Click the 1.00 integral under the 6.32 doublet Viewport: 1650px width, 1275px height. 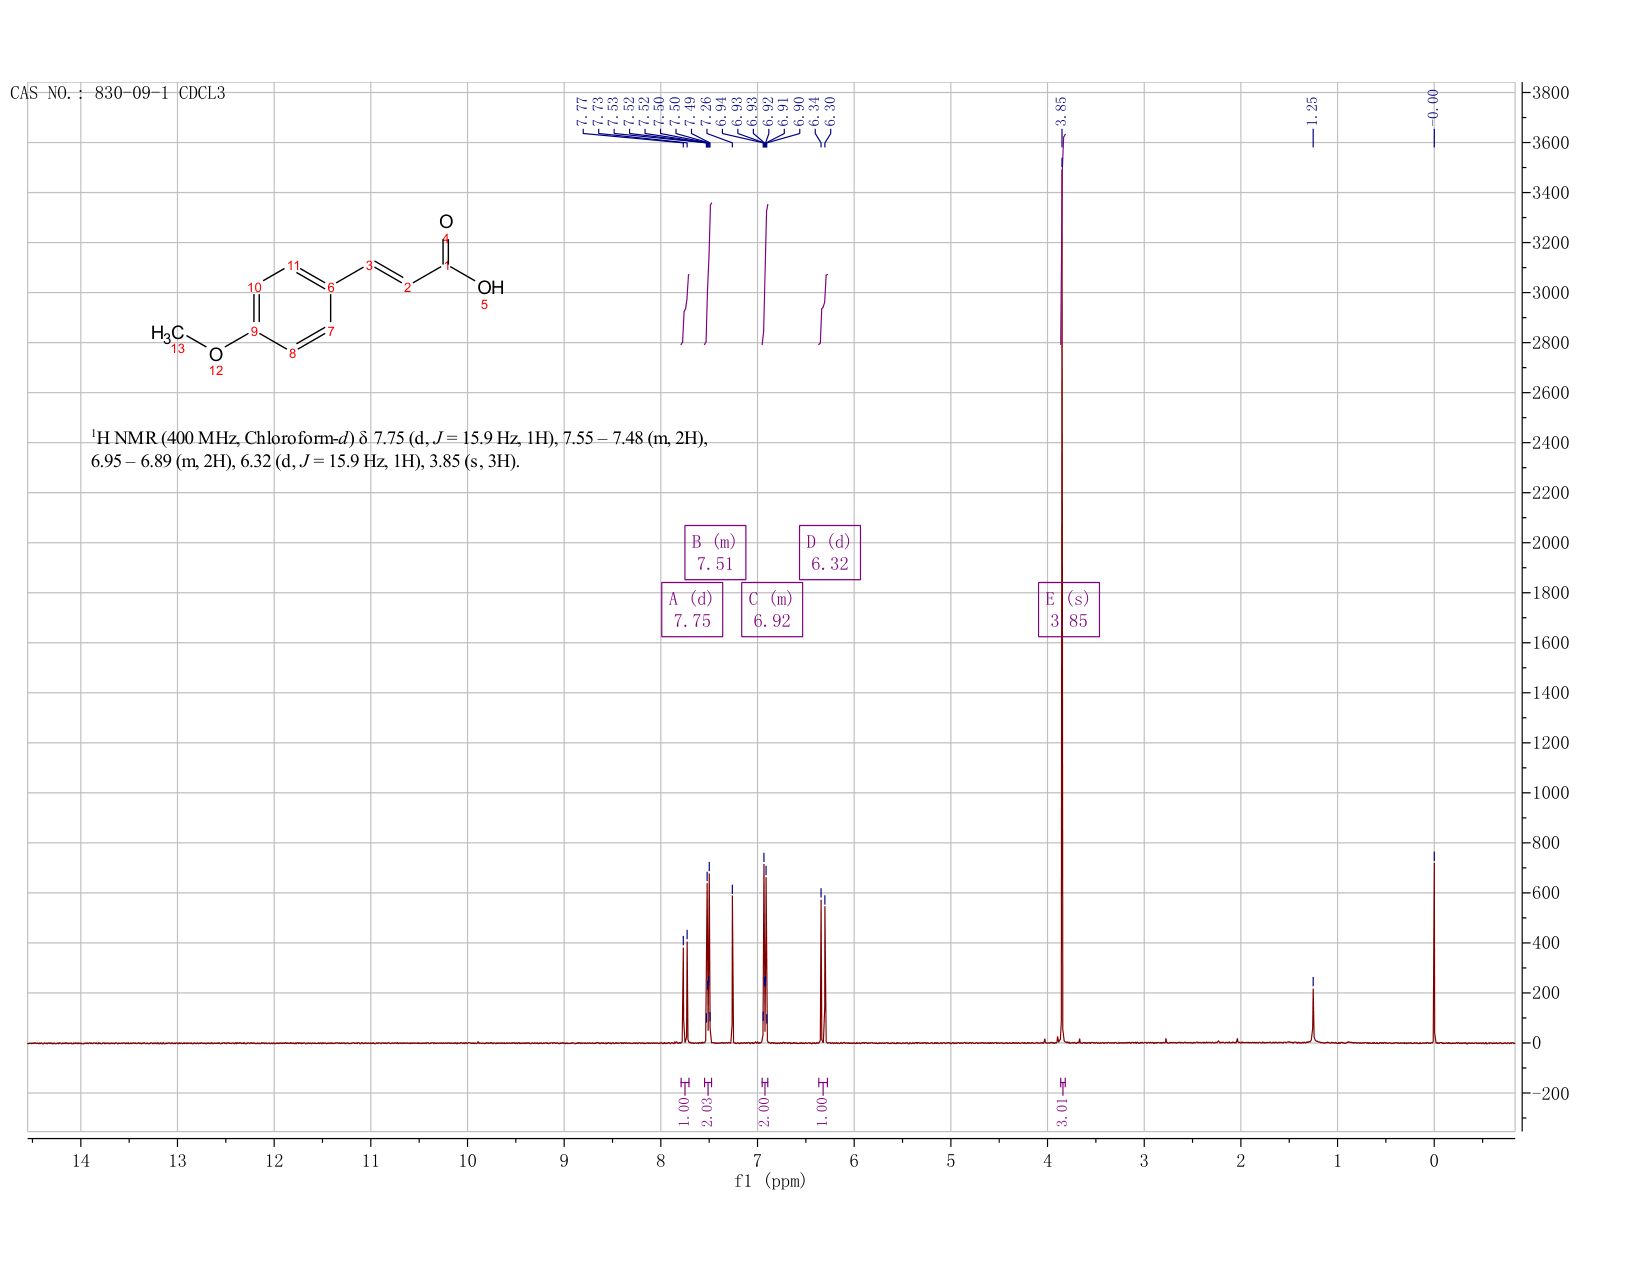822,1112
